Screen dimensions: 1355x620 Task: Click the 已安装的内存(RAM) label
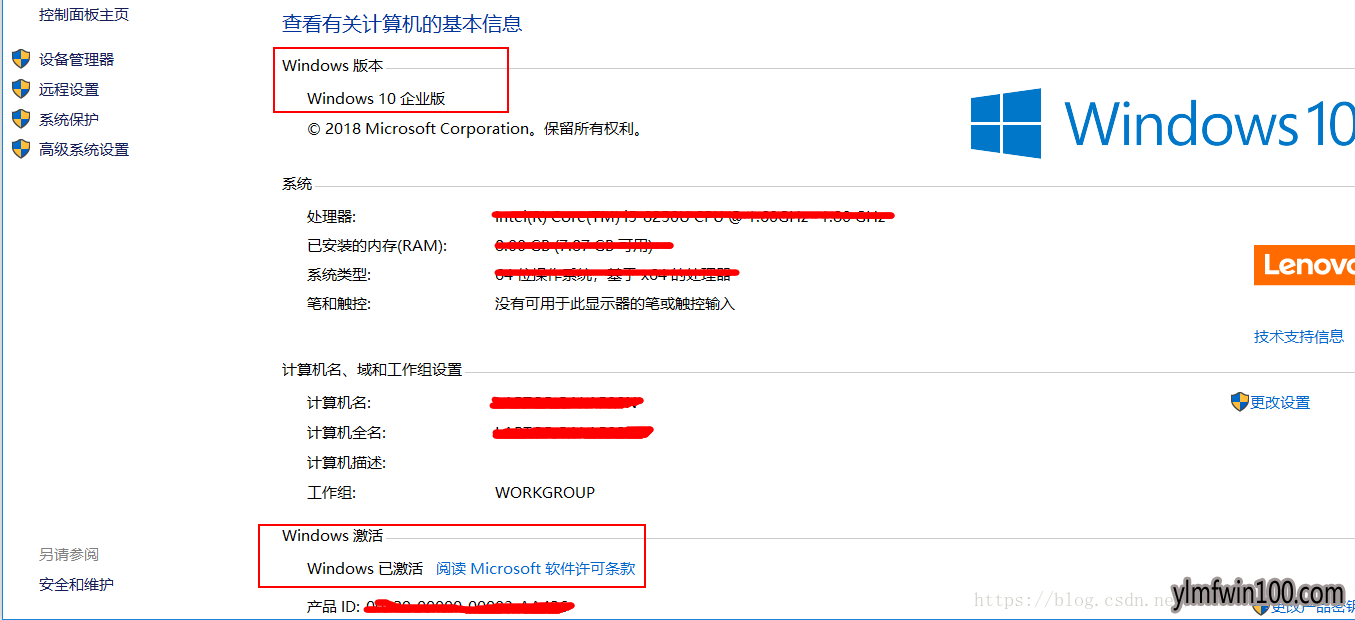pyautogui.click(x=377, y=245)
